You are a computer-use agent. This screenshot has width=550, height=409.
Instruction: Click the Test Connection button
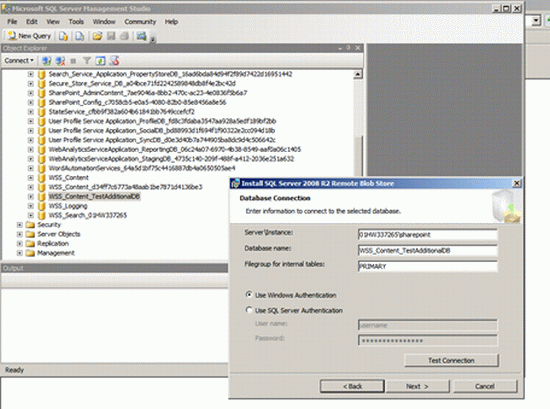pos(451,360)
